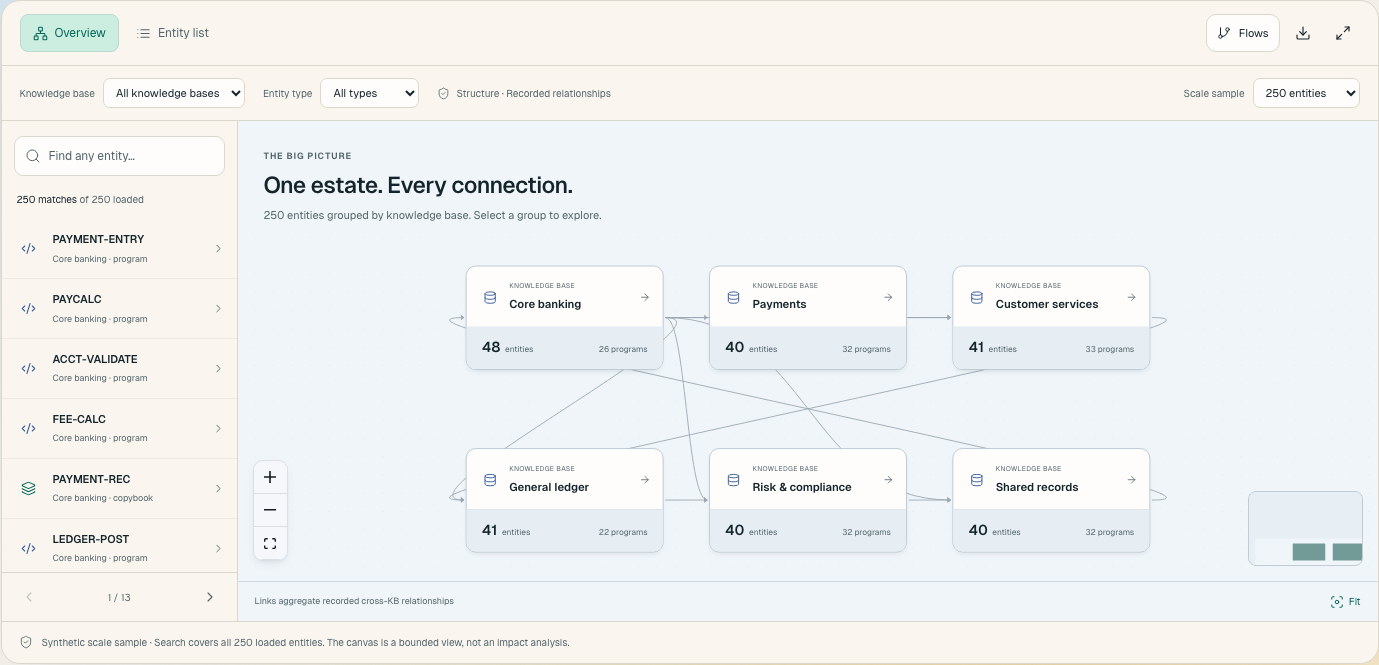Expand the LEDGER-POST row chevron

click(218, 548)
